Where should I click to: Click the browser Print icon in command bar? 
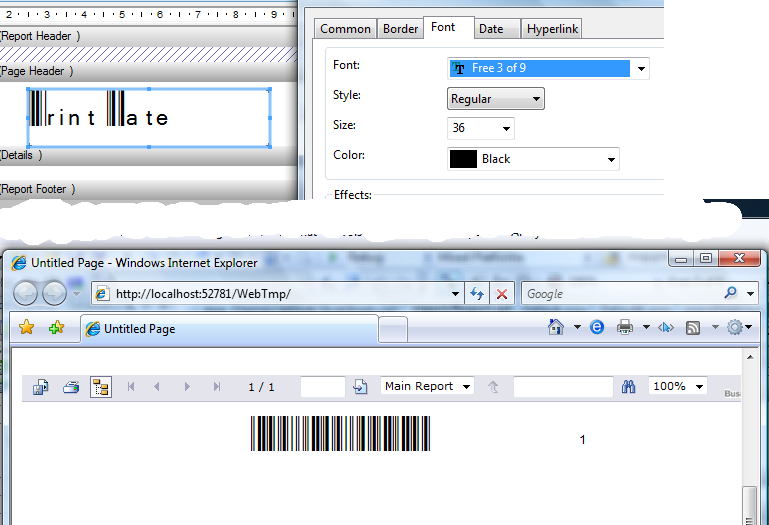(x=625, y=327)
